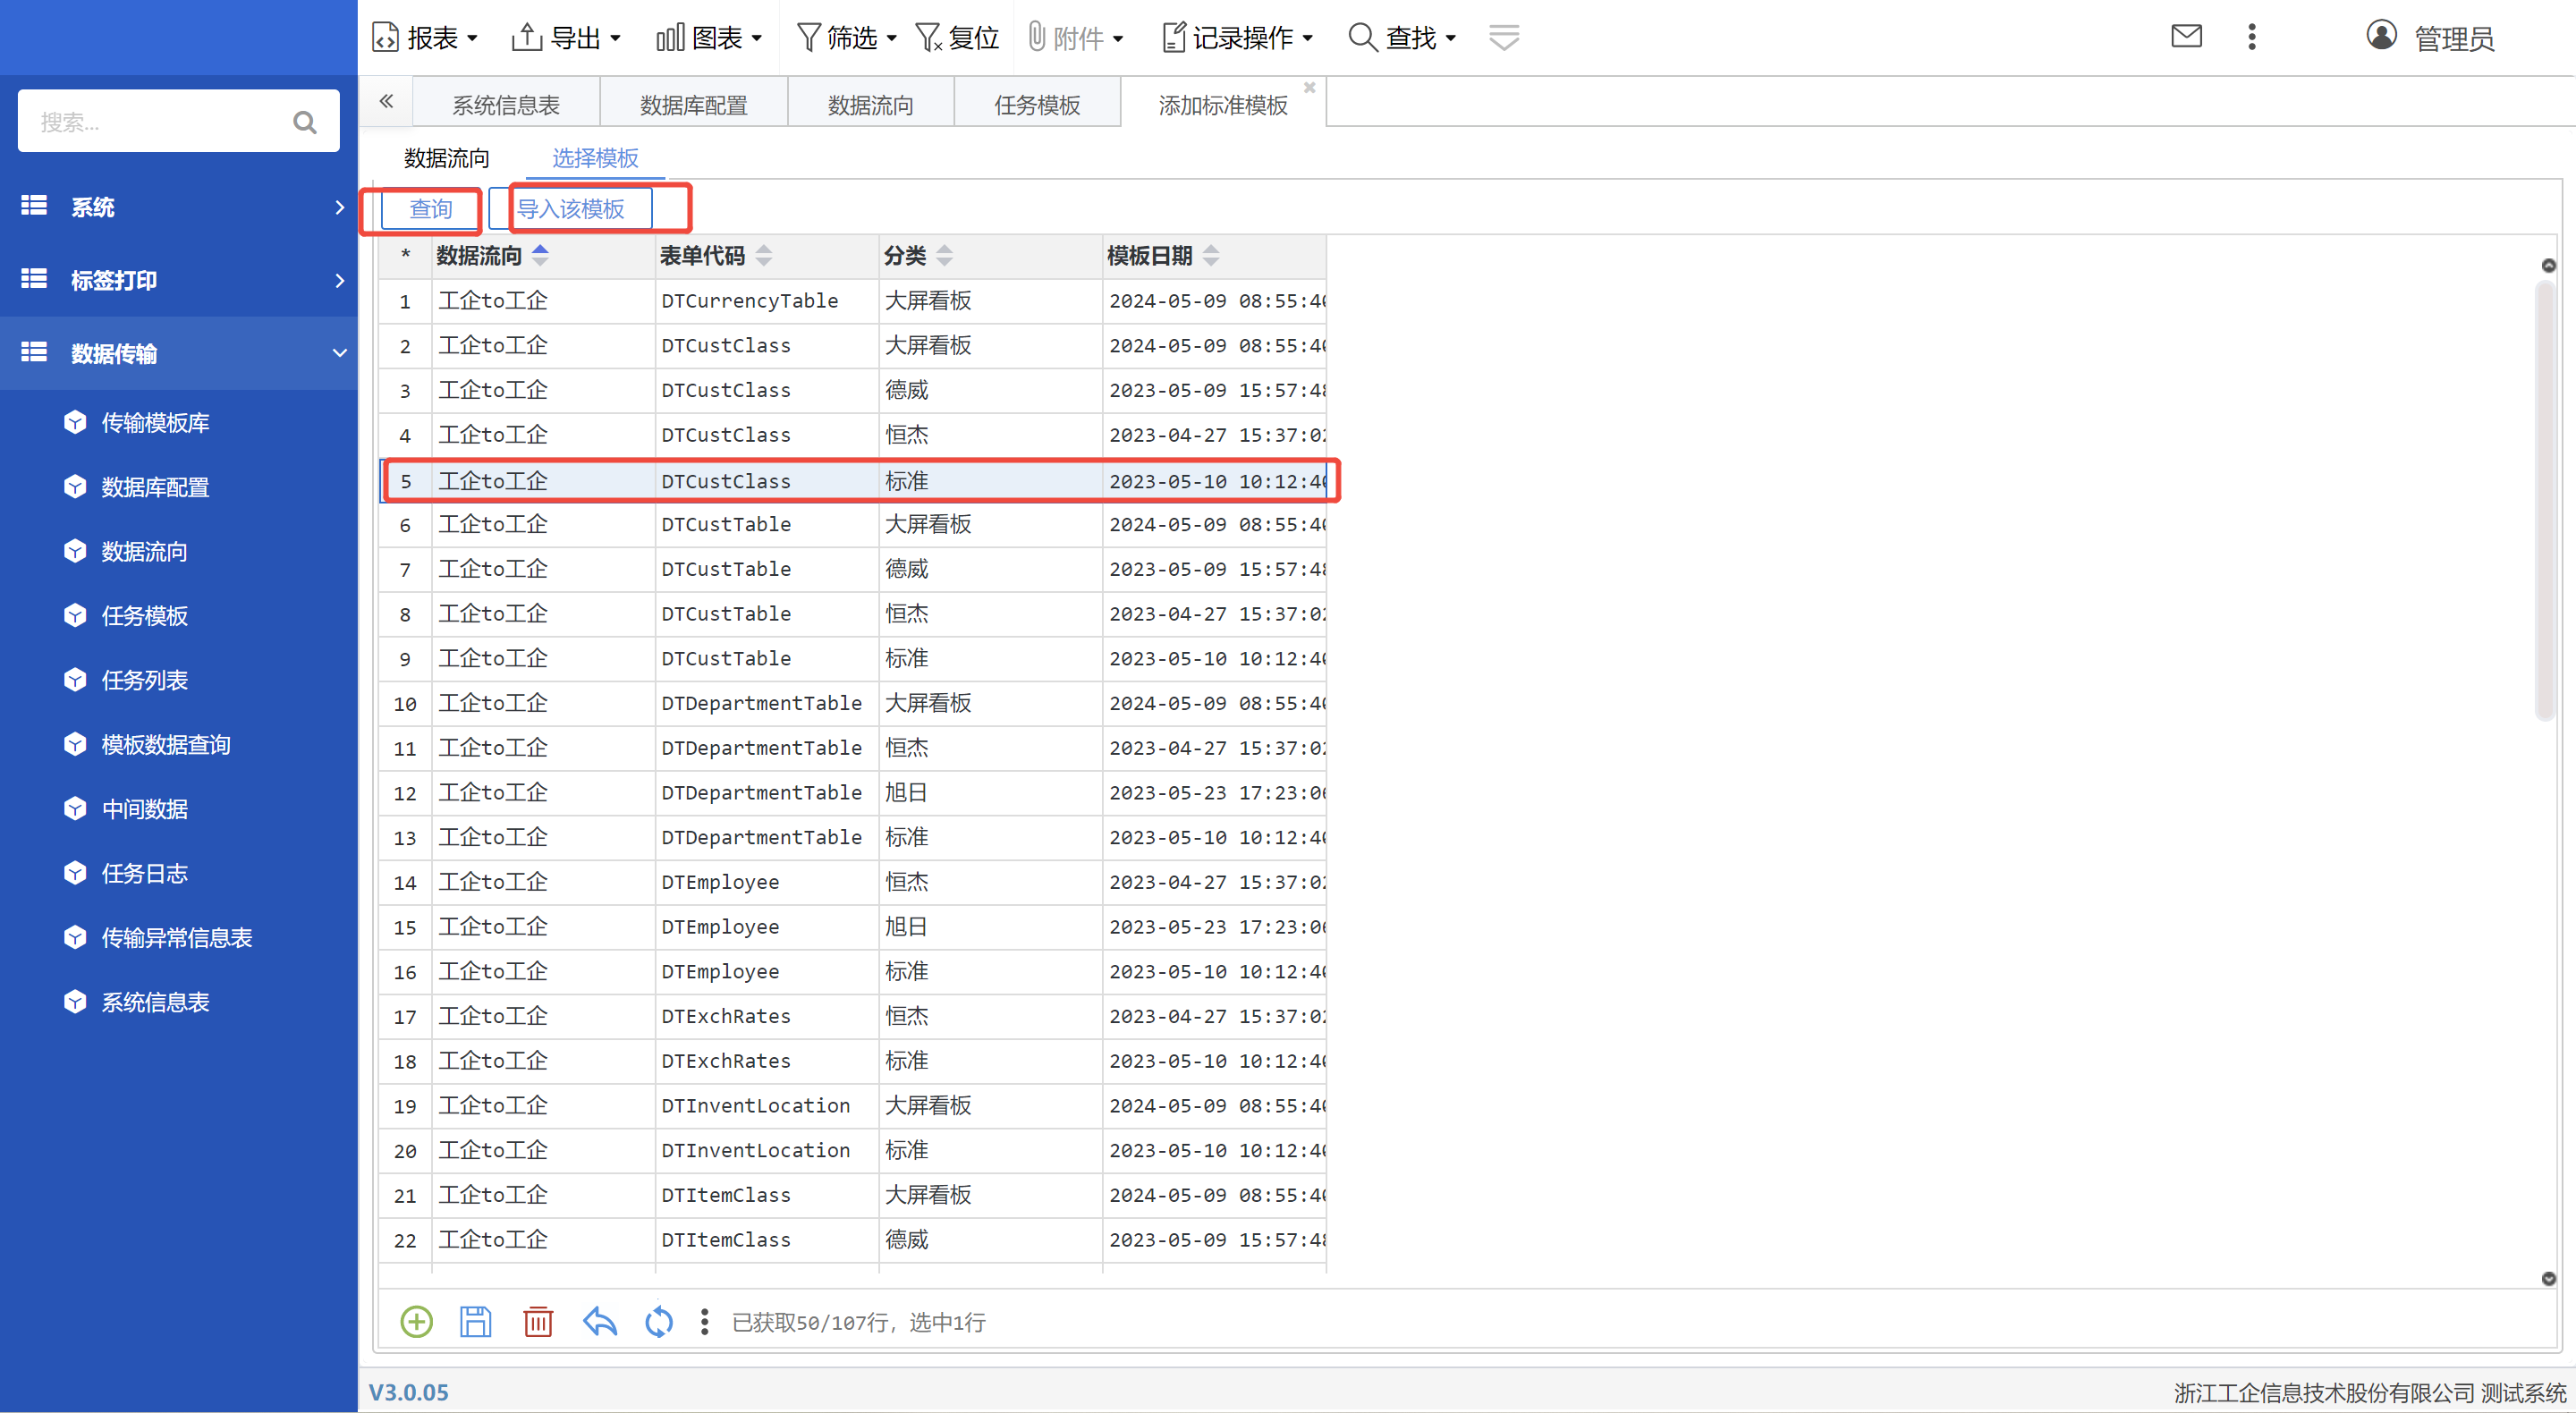Open 任务模板 sidebar item
Viewport: 2576px width, 1413px height.
[x=144, y=616]
